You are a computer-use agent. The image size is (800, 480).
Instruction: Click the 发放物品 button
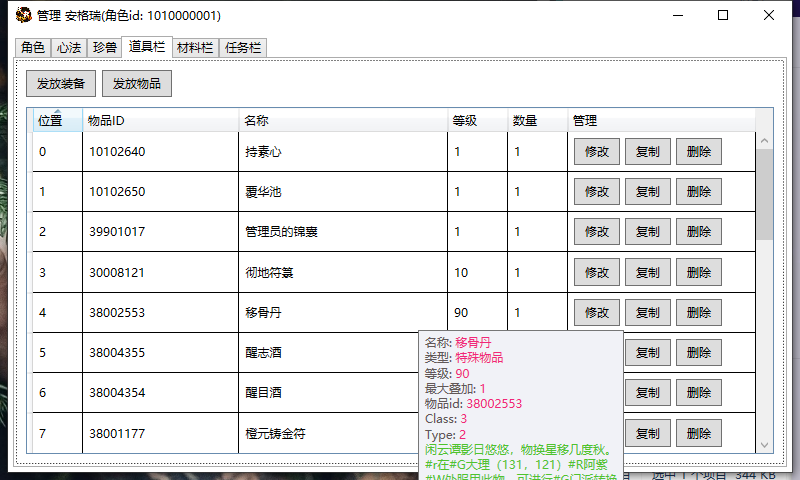pyautogui.click(x=137, y=84)
